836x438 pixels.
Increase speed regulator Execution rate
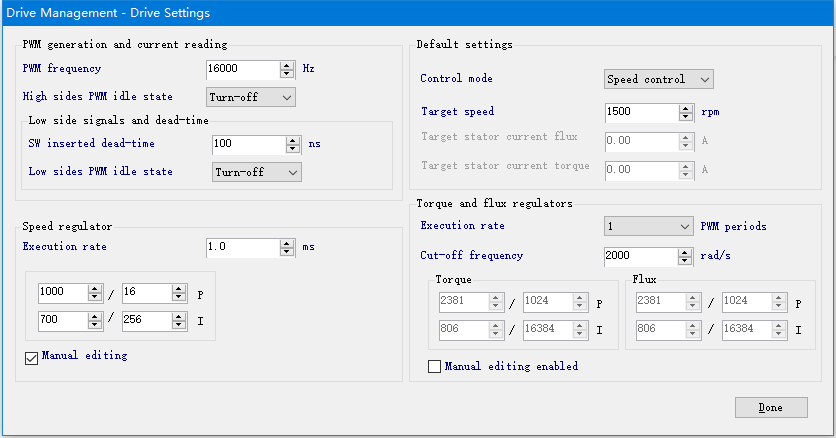pos(287,244)
